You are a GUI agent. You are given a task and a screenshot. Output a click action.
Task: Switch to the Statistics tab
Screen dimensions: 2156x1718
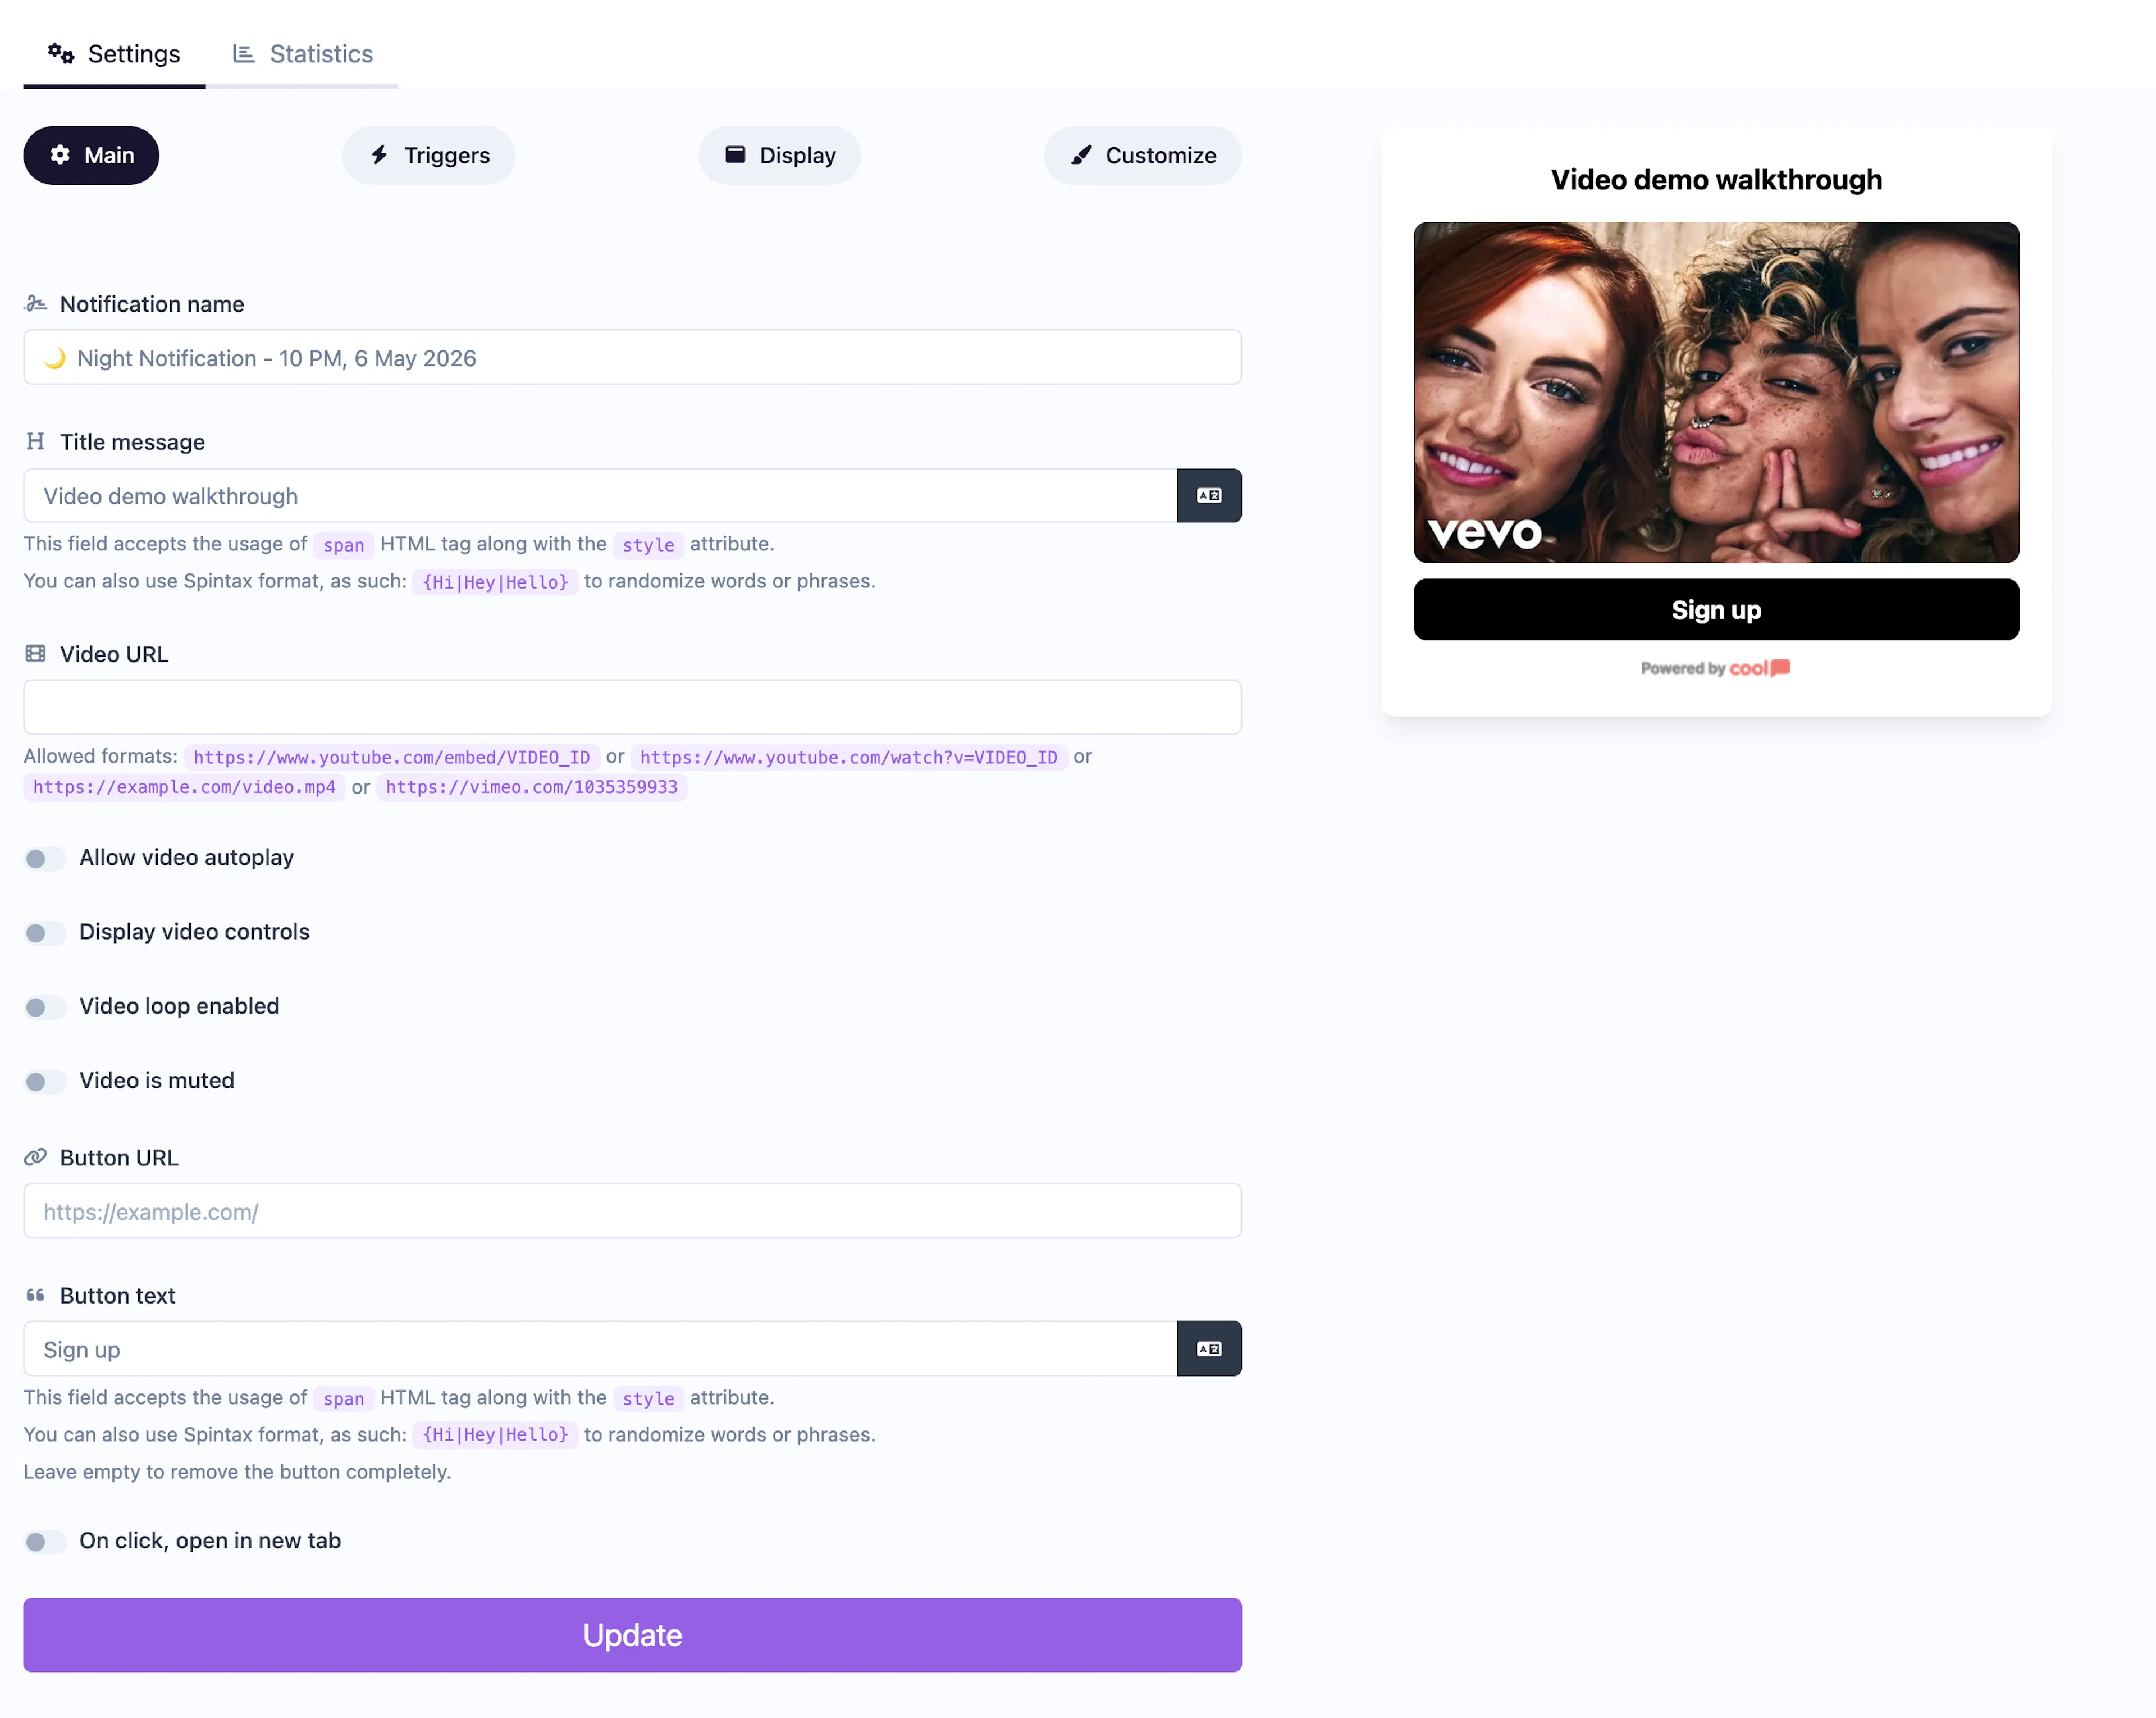[x=302, y=54]
